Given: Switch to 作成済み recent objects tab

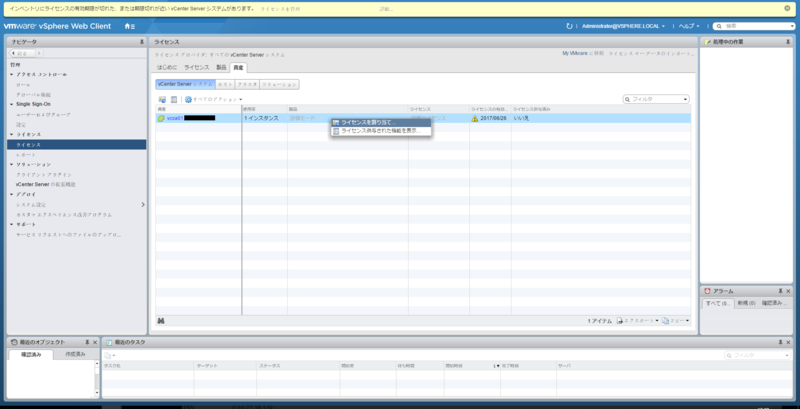Looking at the screenshot, I should tap(76, 354).
